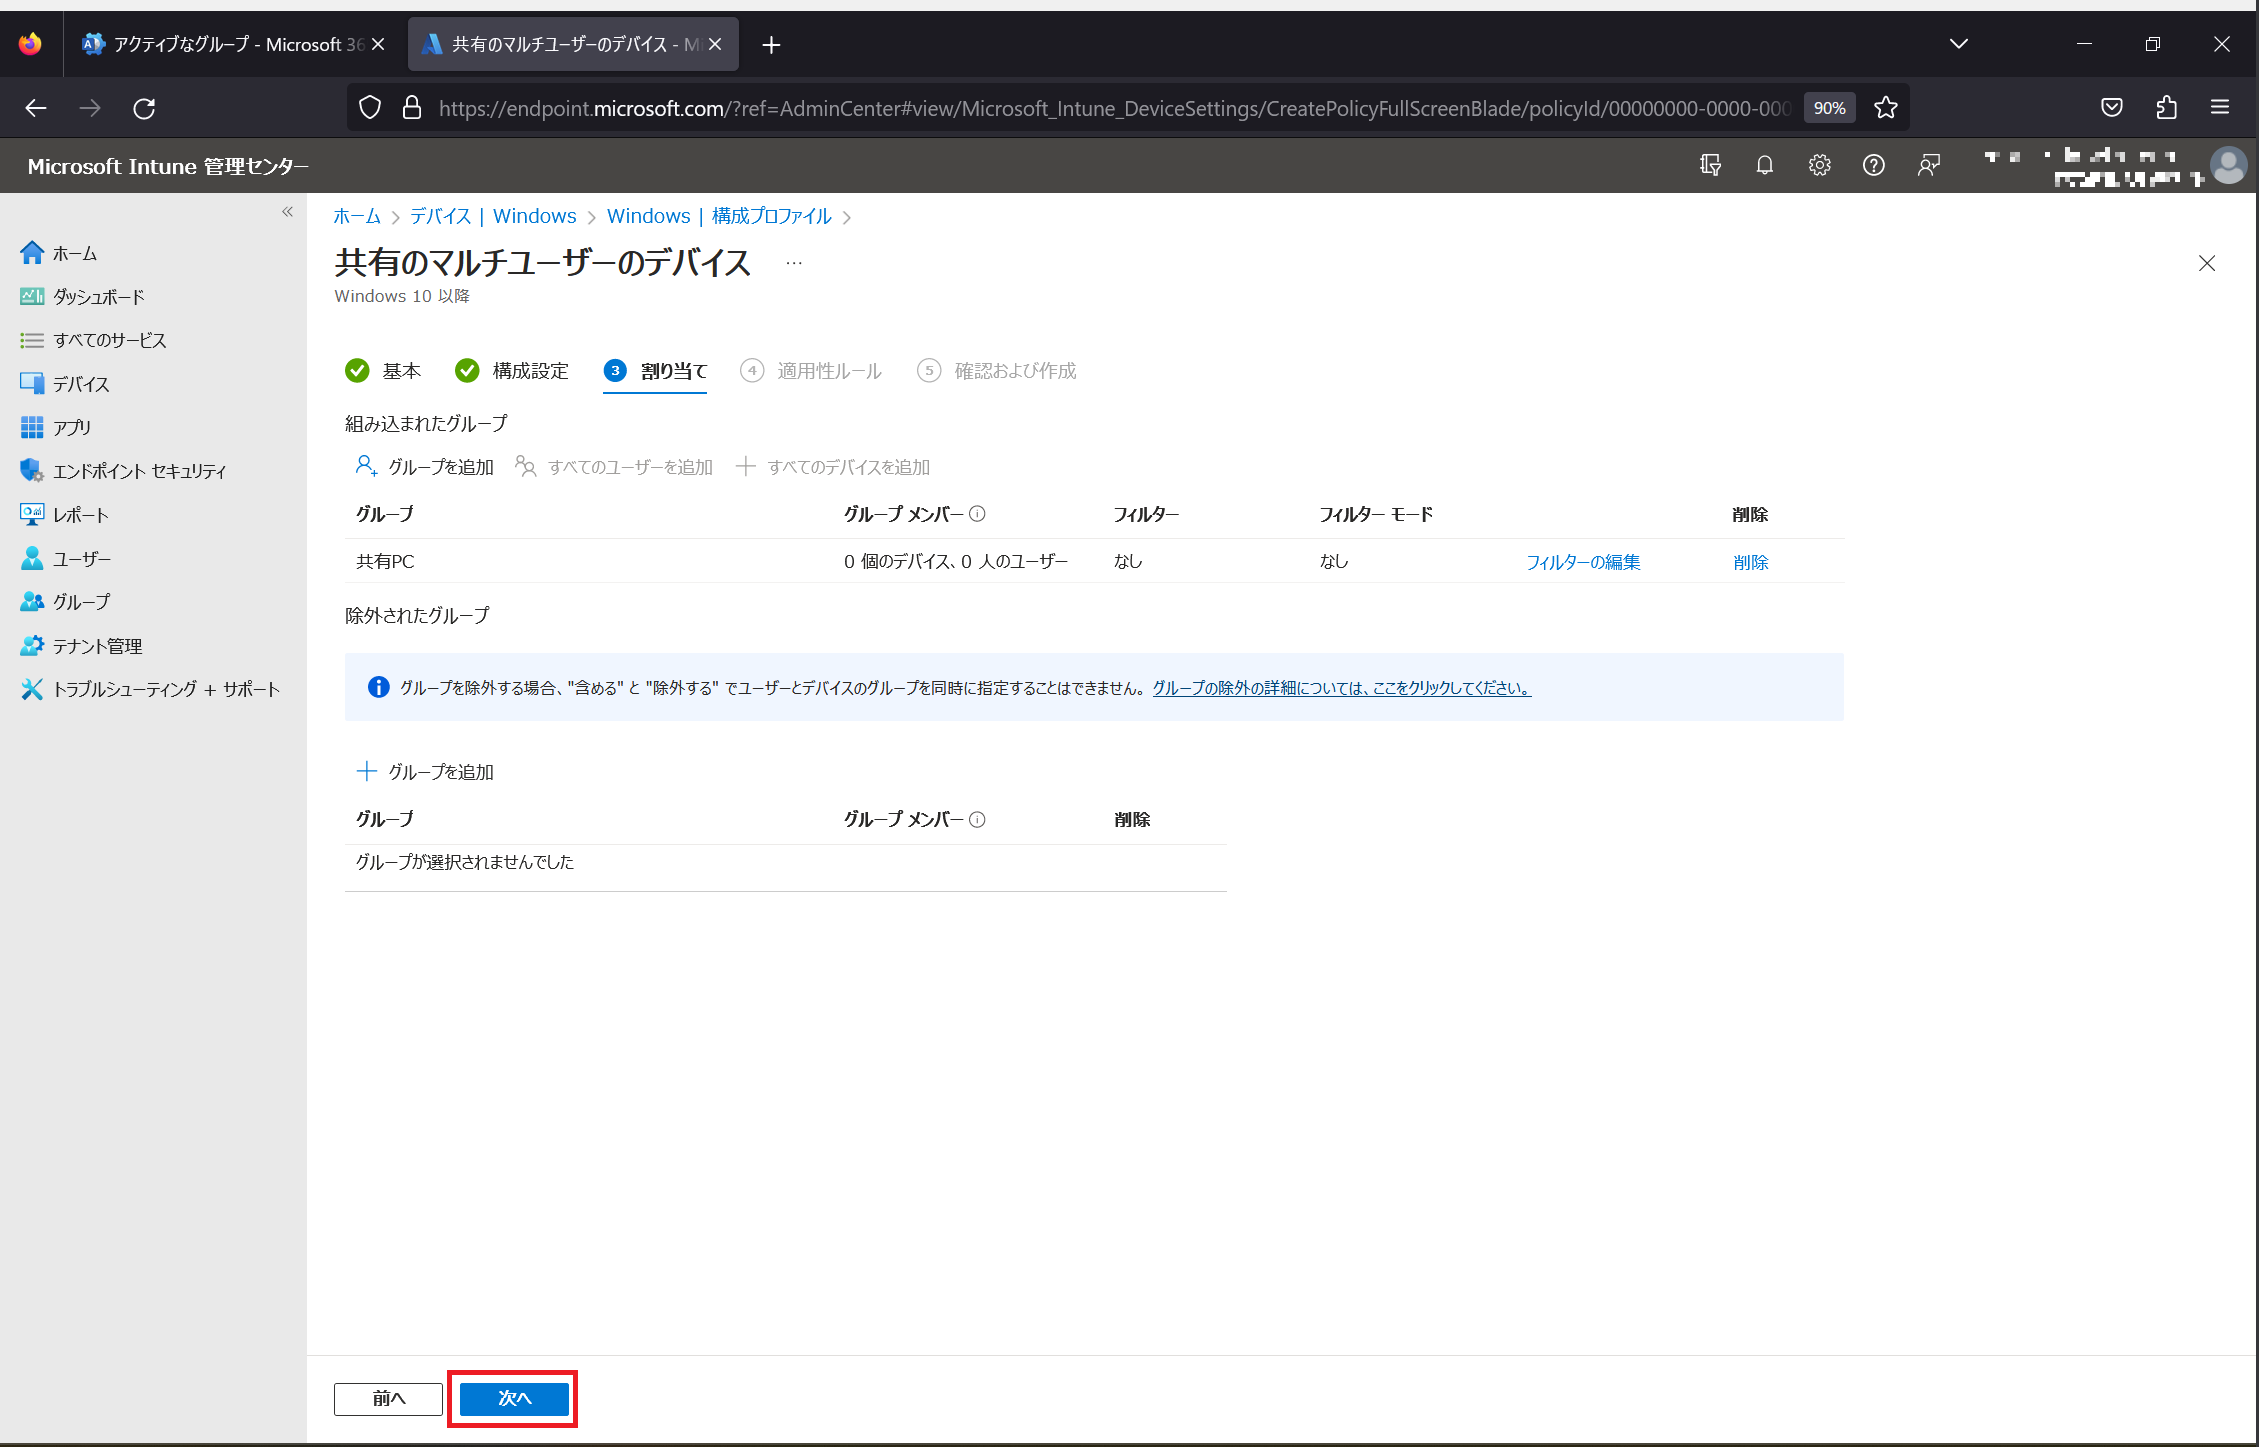
Task: Open the ellipsis menu beside page title
Action: click(794, 263)
